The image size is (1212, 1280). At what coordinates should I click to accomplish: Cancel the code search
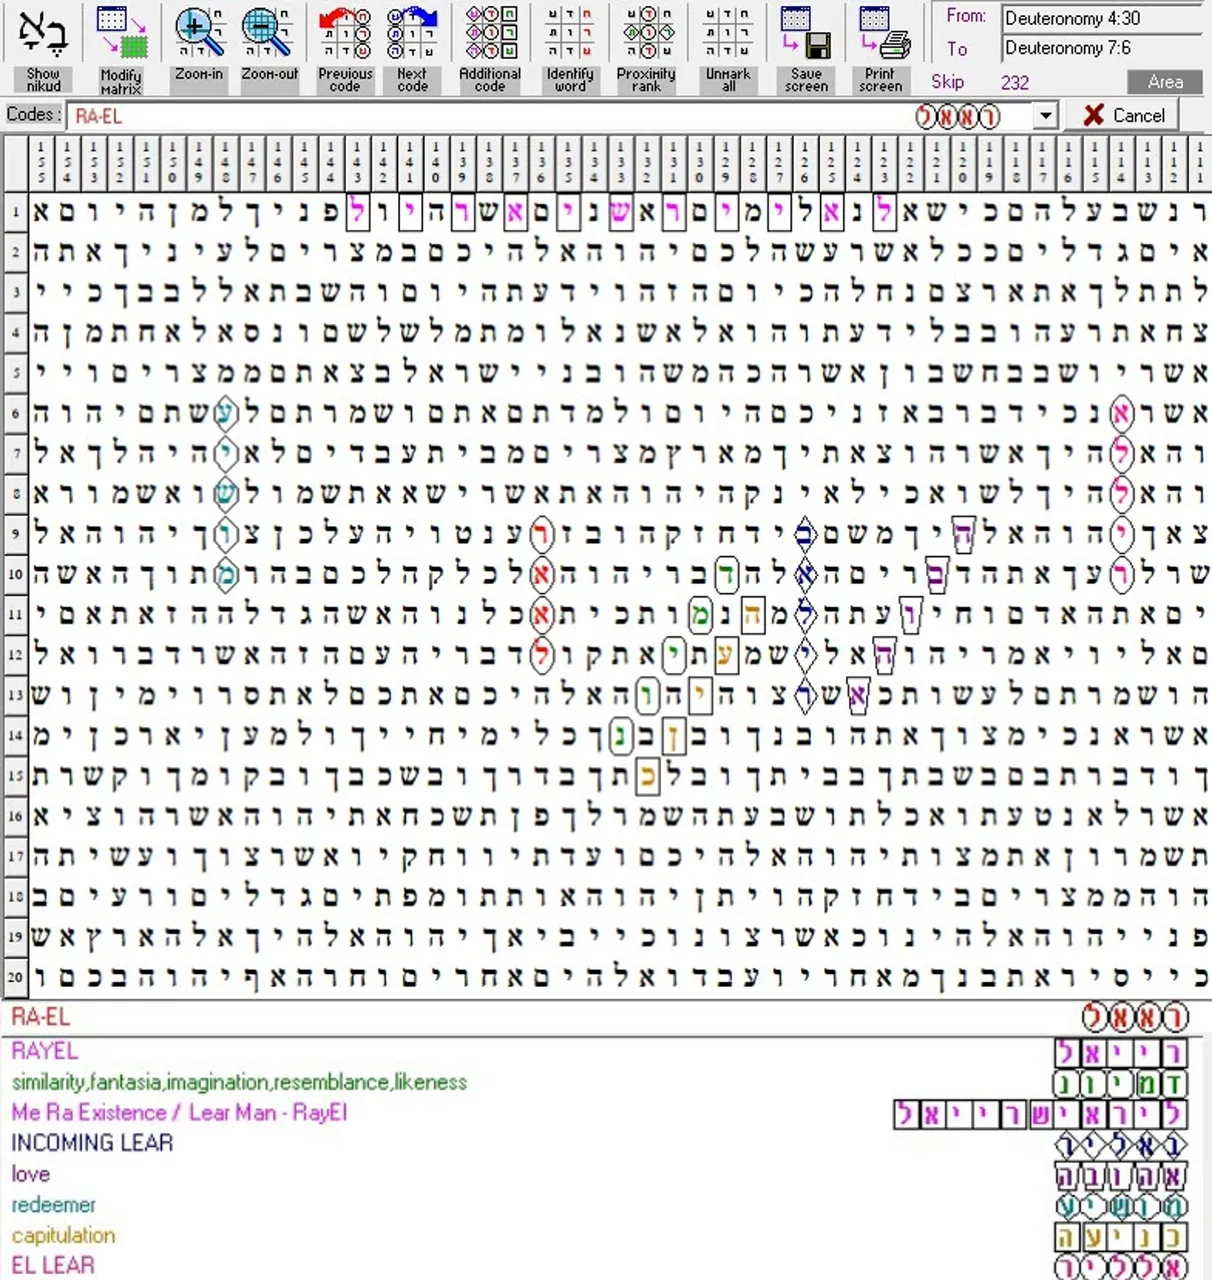tap(1124, 115)
